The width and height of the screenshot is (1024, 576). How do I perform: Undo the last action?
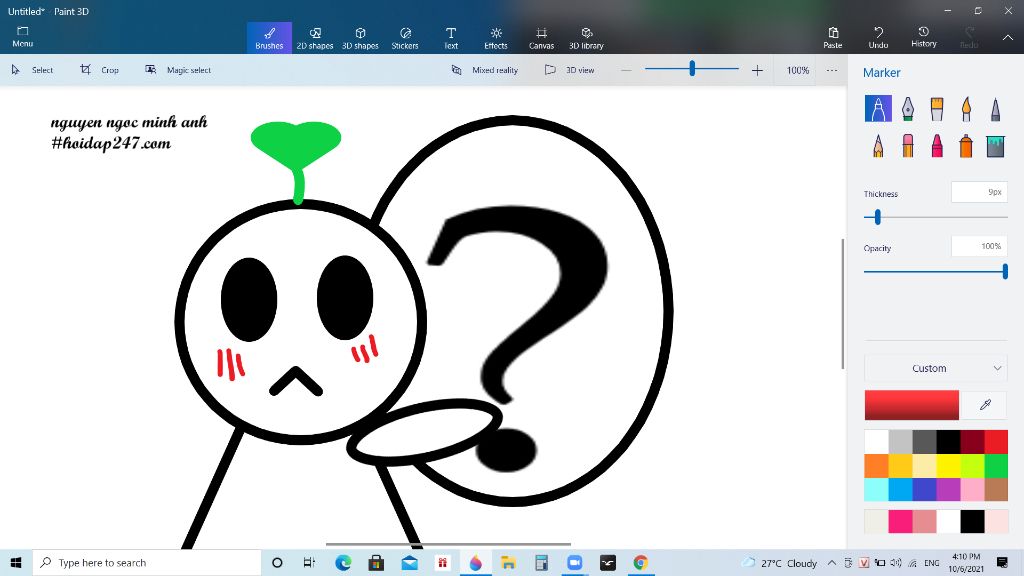tap(878, 38)
